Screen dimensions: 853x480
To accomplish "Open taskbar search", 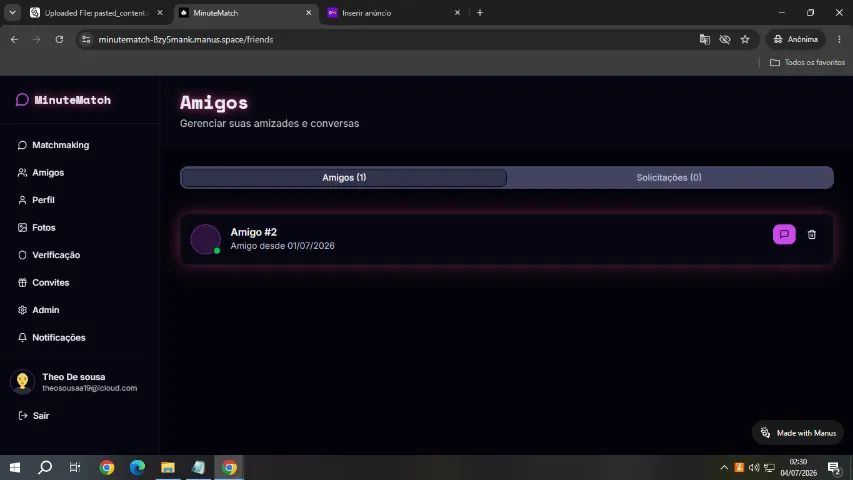I will [x=45, y=467].
